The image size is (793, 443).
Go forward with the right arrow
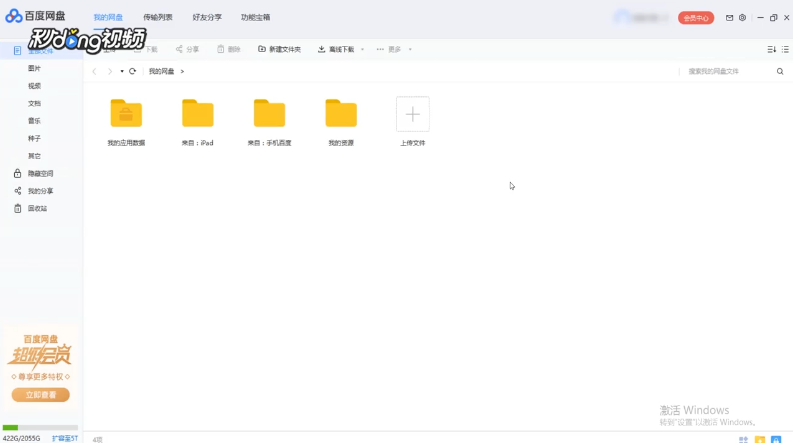click(x=110, y=71)
